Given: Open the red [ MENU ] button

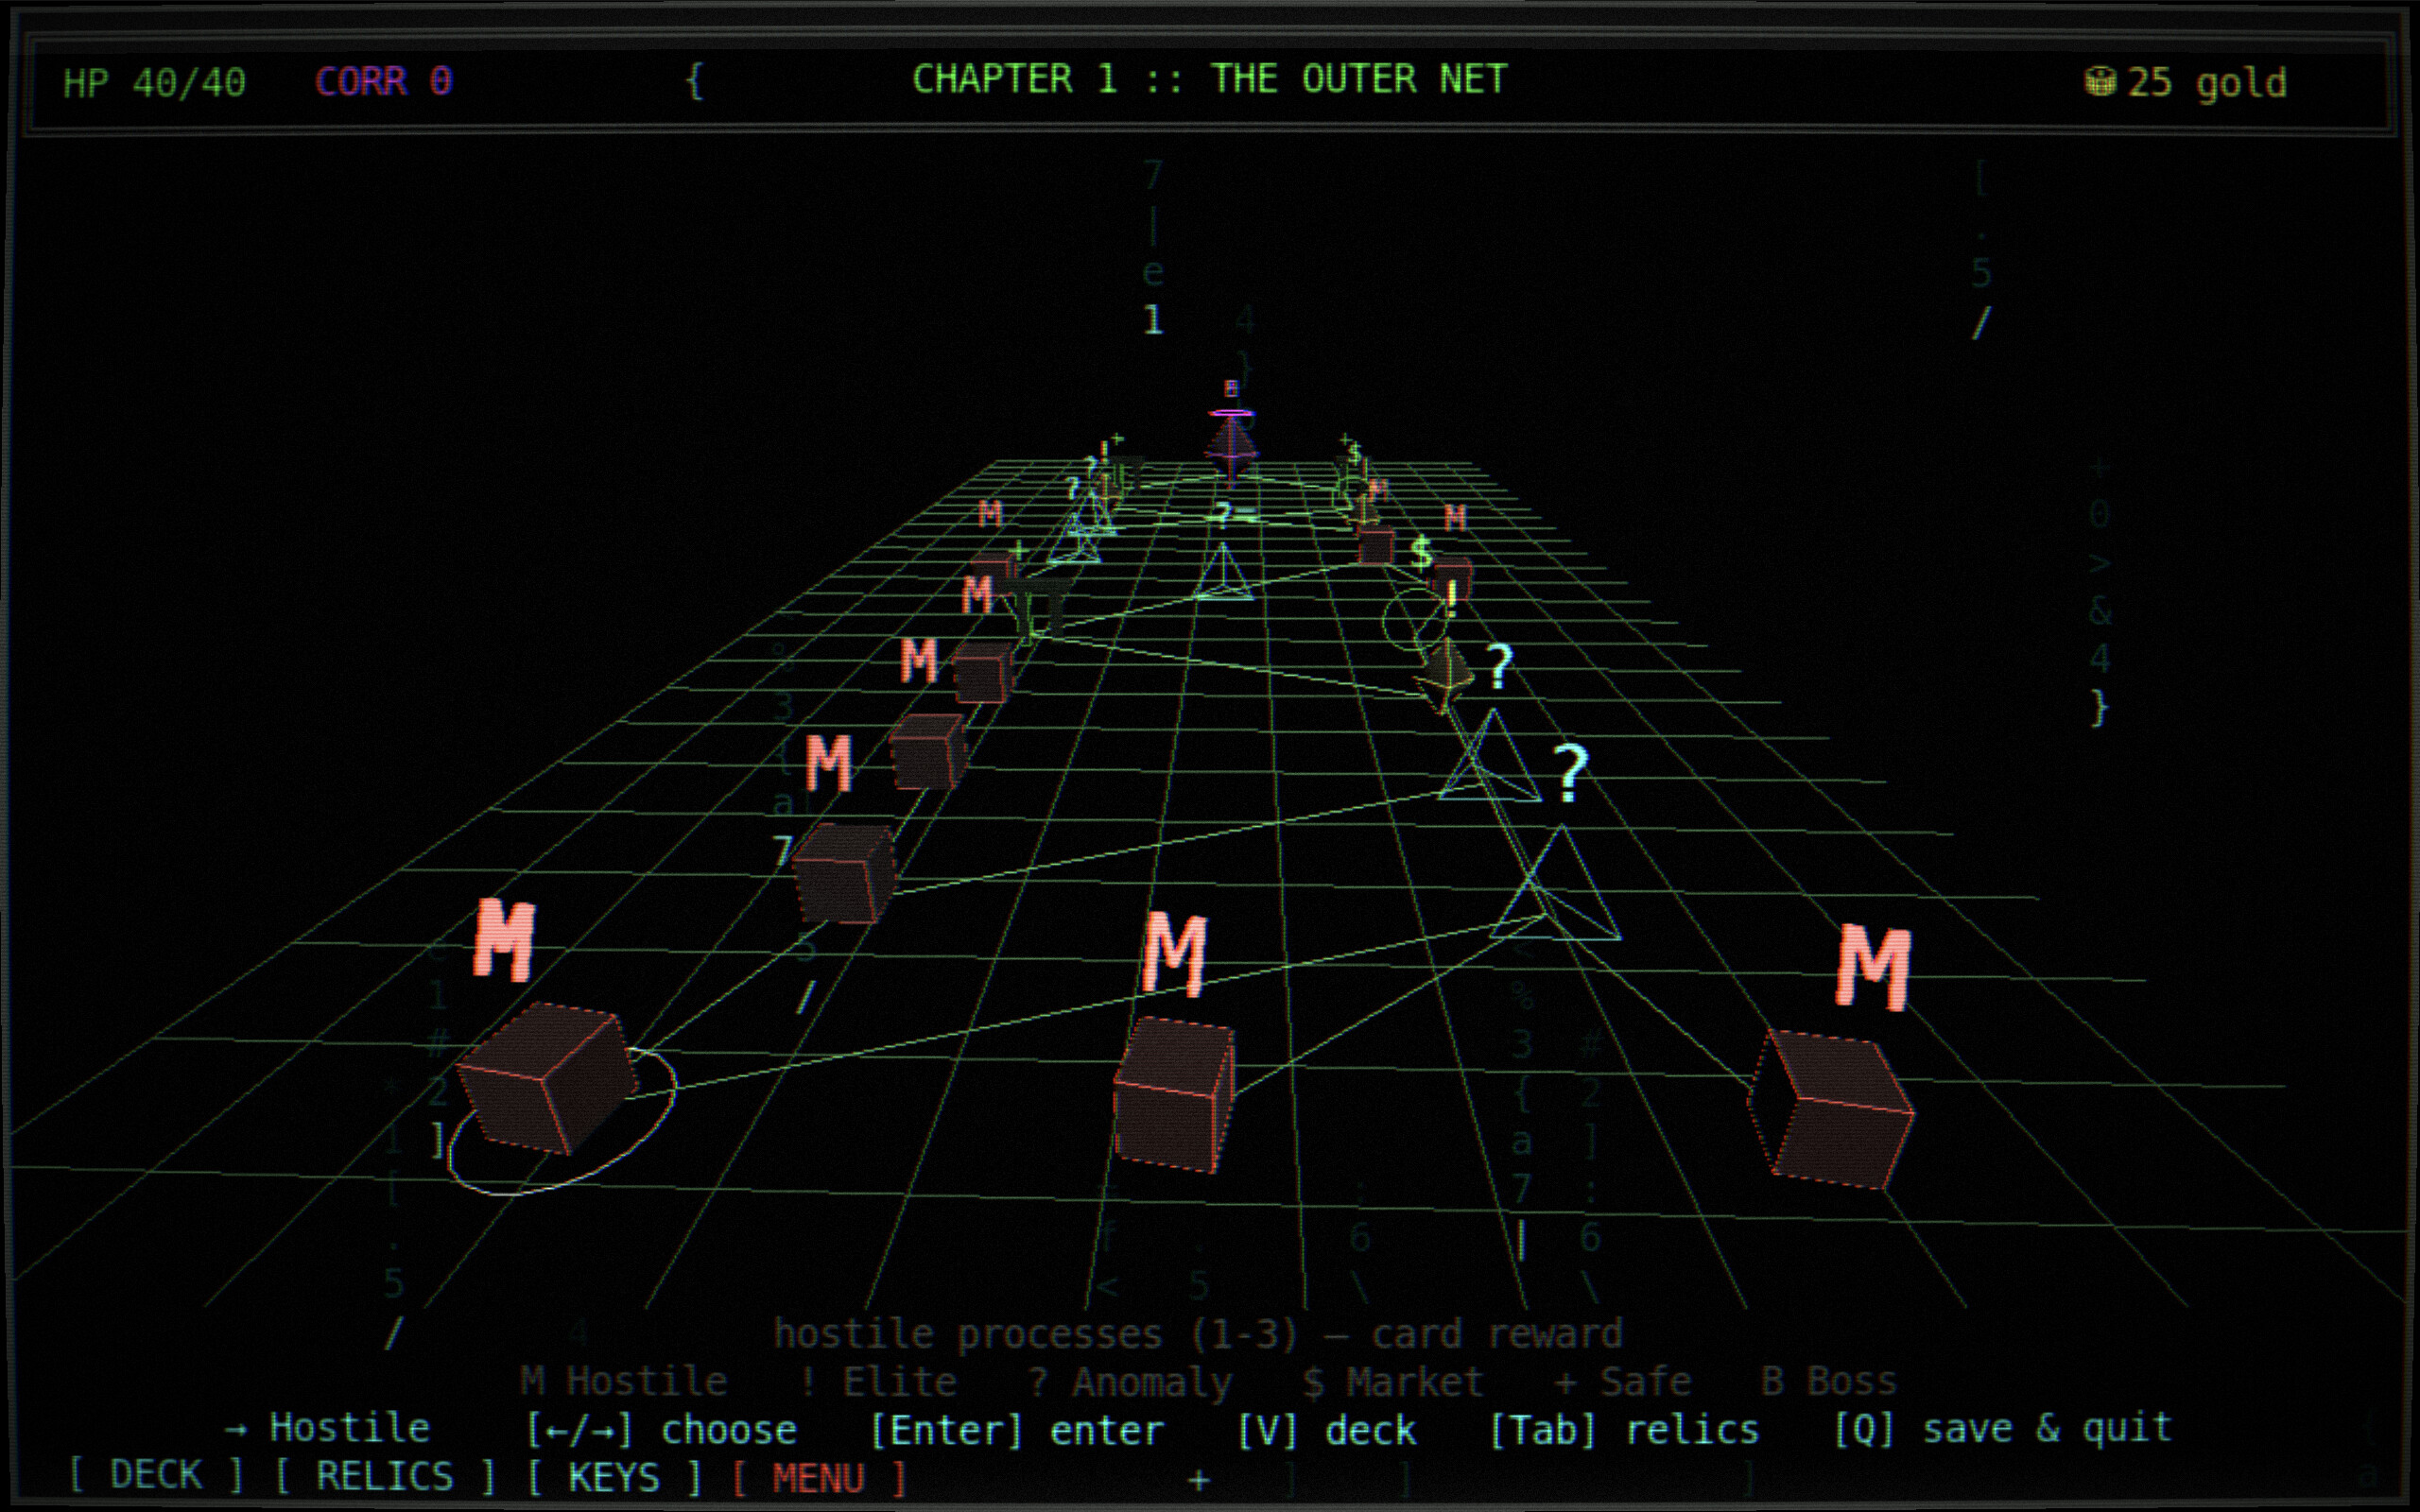Looking at the screenshot, I should point(818,1478).
